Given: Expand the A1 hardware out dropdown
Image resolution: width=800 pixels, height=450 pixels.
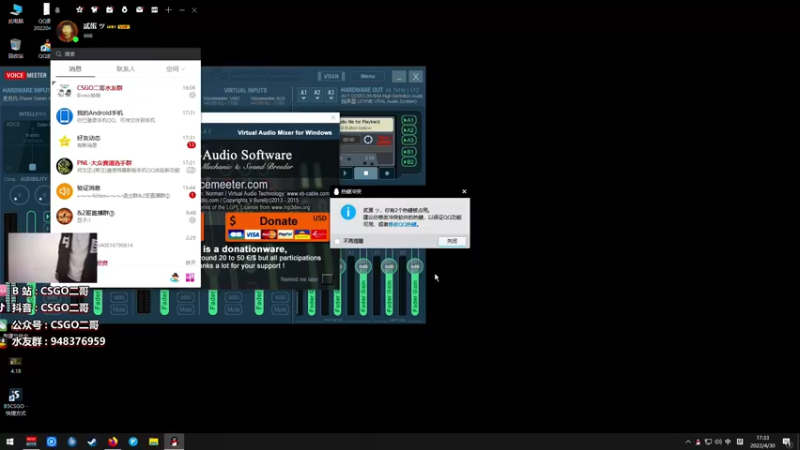Looking at the screenshot, I should (304, 94).
